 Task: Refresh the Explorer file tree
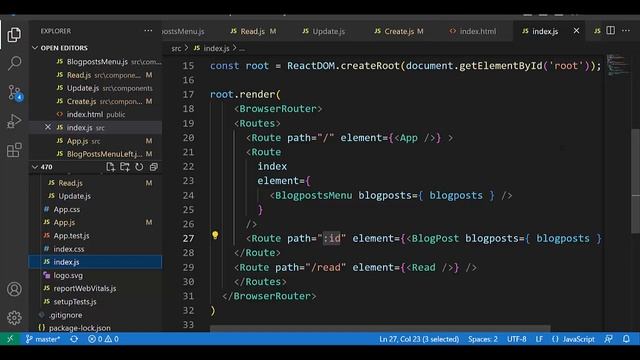pos(139,167)
